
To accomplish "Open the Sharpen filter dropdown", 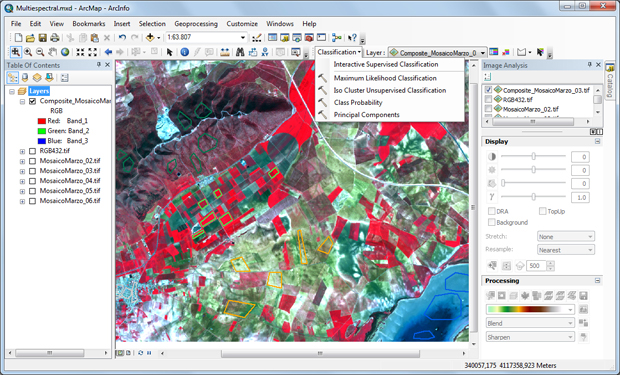I will click(x=530, y=337).
